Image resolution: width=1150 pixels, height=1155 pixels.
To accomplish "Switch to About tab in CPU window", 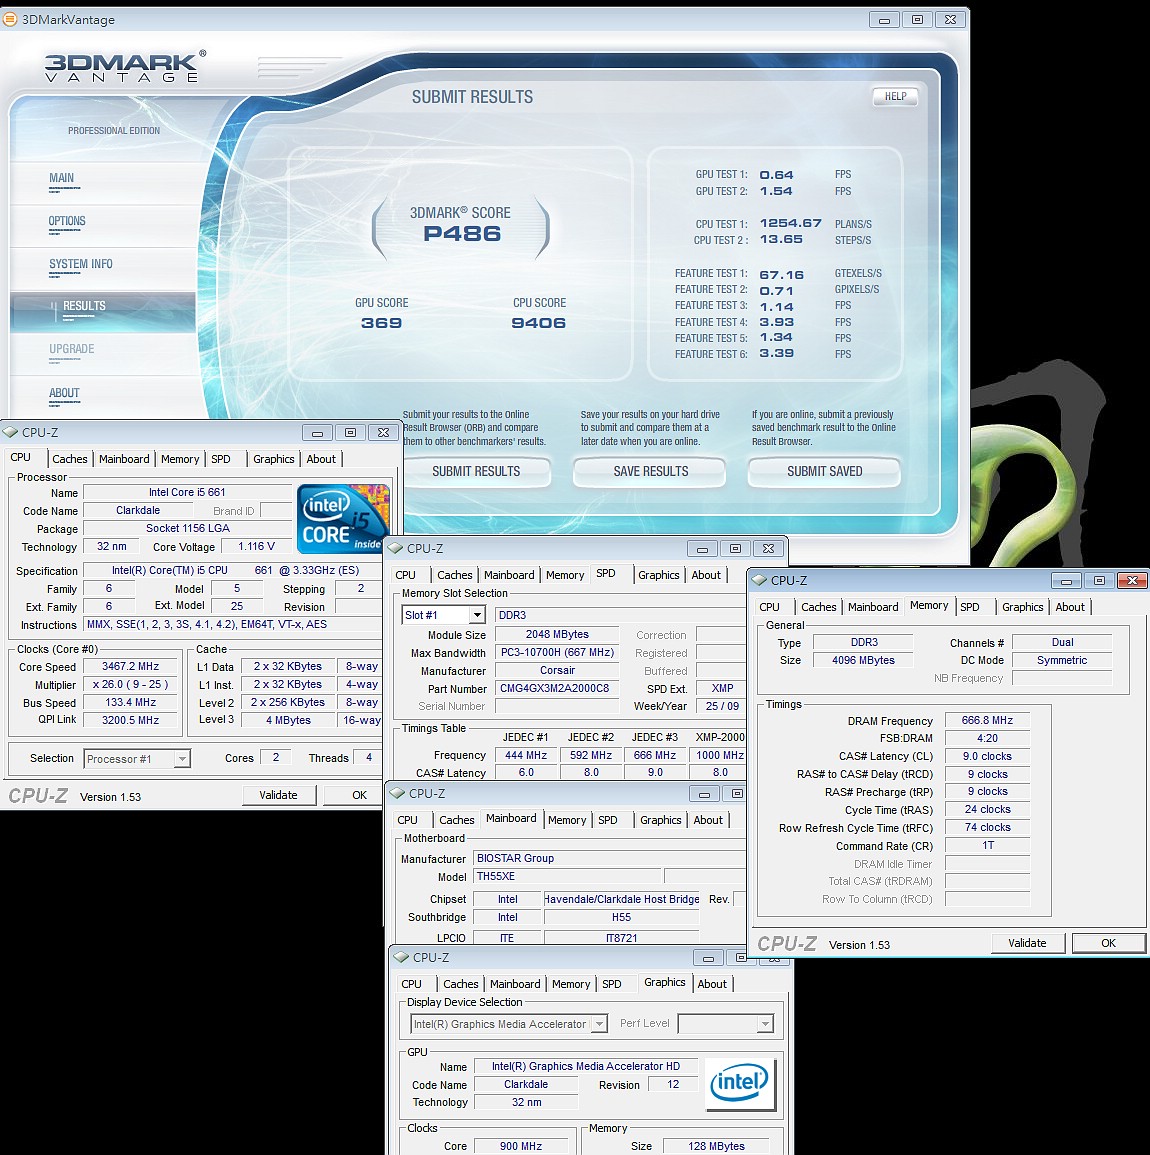I will pos(321,459).
